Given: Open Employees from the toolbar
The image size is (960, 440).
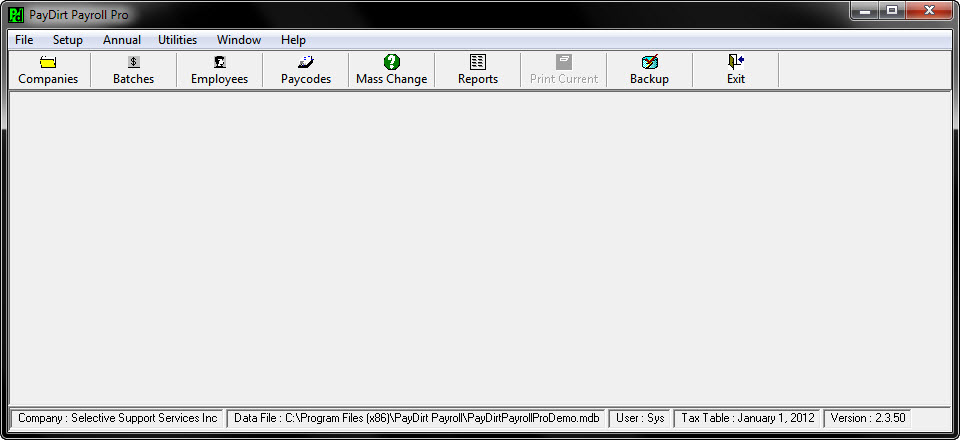Looking at the screenshot, I should 219,62.
